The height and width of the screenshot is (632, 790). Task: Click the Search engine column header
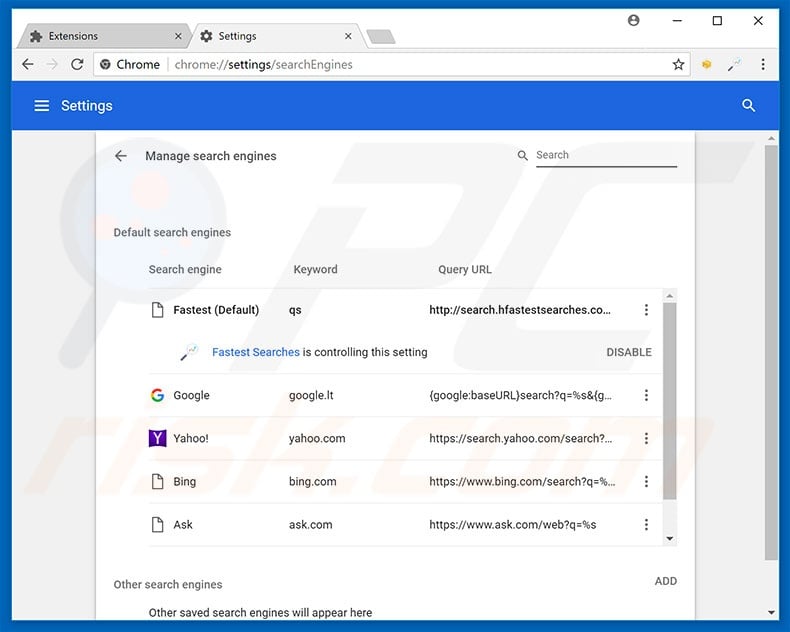pyautogui.click(x=185, y=270)
